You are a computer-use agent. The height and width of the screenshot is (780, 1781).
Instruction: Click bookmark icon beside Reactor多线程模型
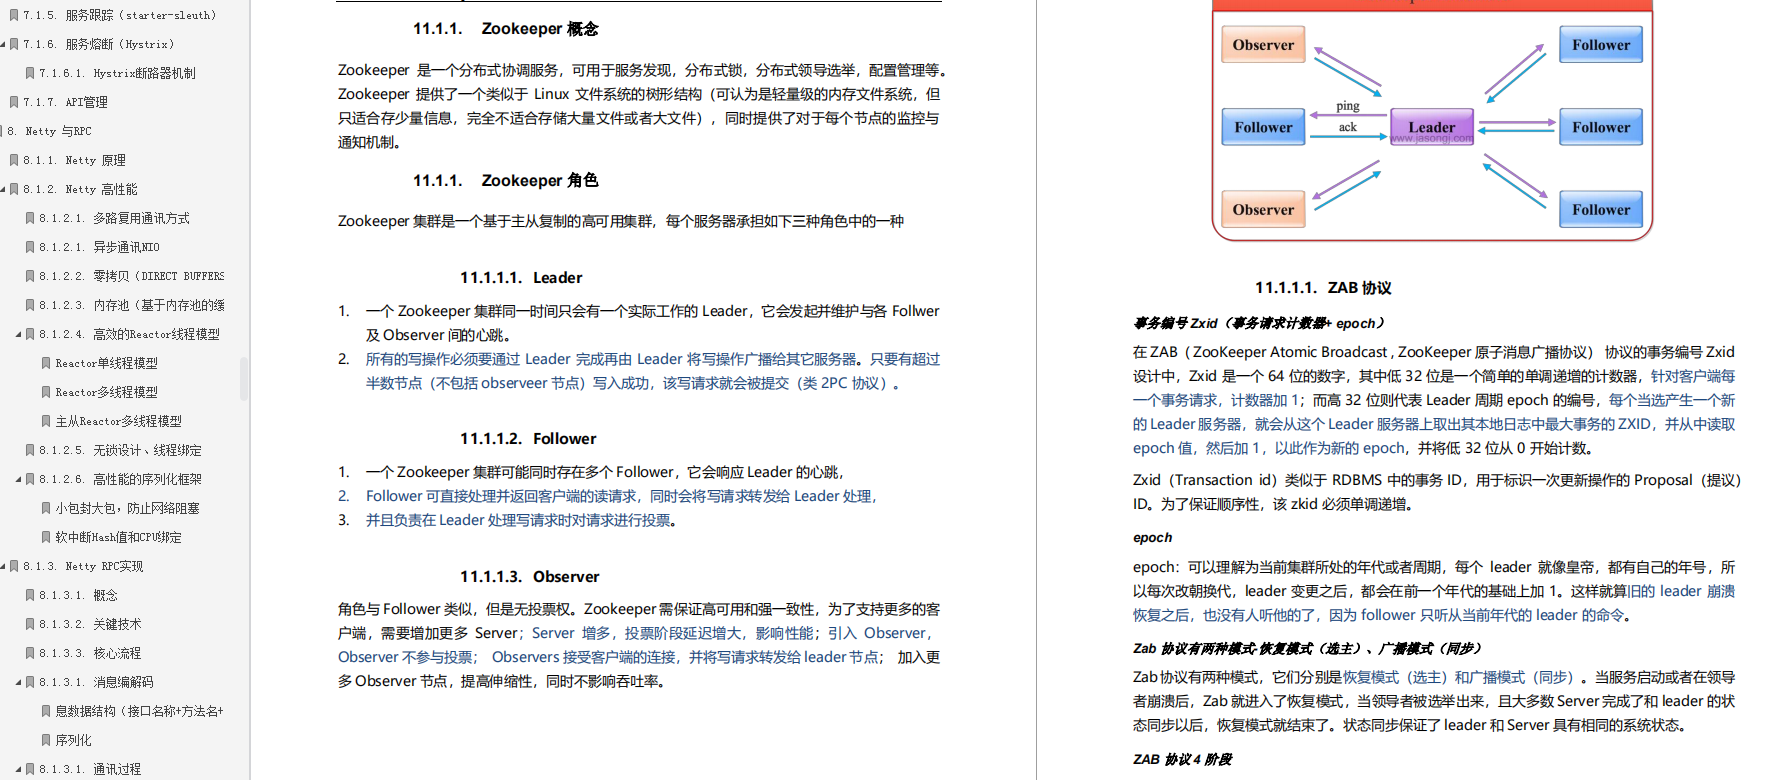tap(46, 392)
